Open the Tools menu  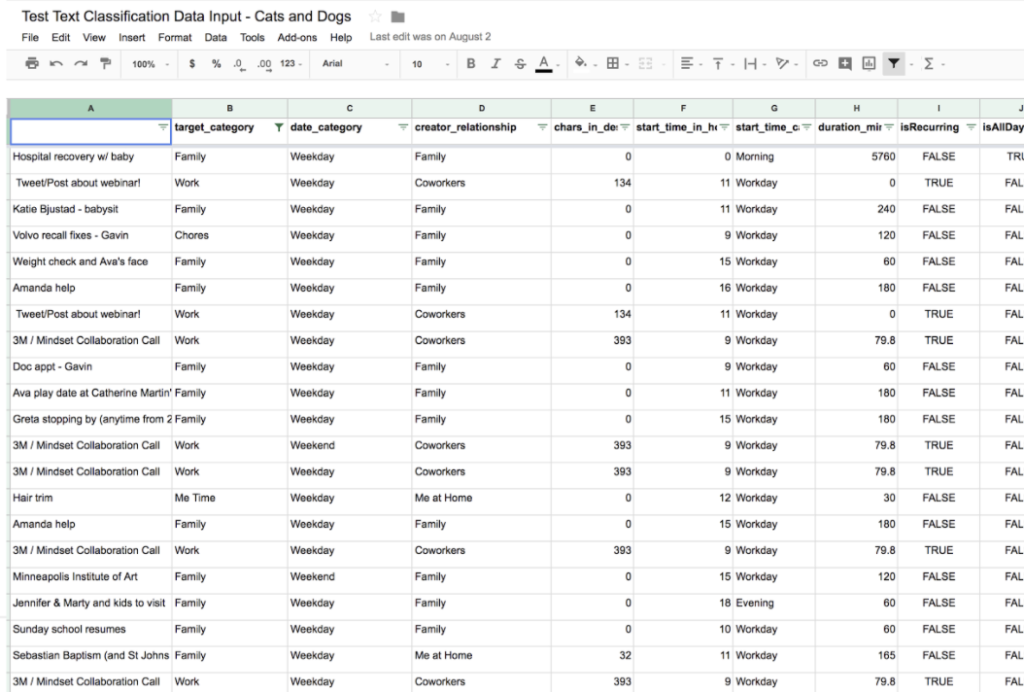point(252,37)
